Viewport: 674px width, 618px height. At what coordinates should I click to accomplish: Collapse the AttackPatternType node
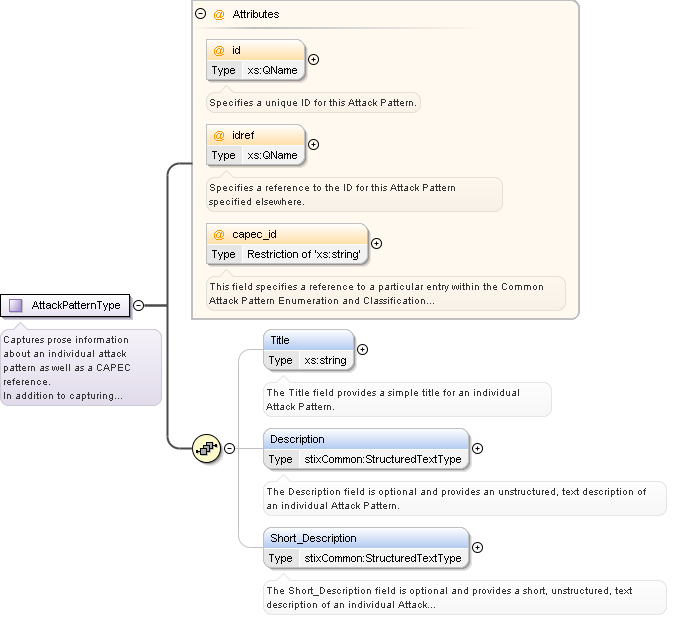click(x=139, y=305)
